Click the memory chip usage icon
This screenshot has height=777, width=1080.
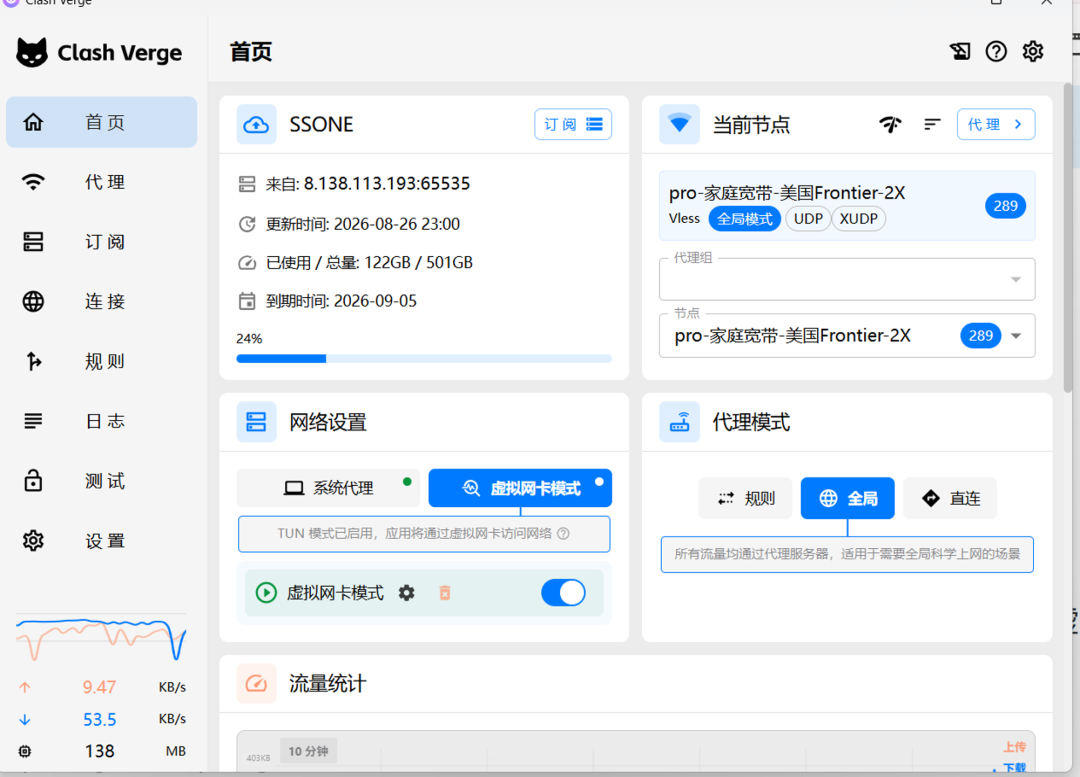point(25,751)
